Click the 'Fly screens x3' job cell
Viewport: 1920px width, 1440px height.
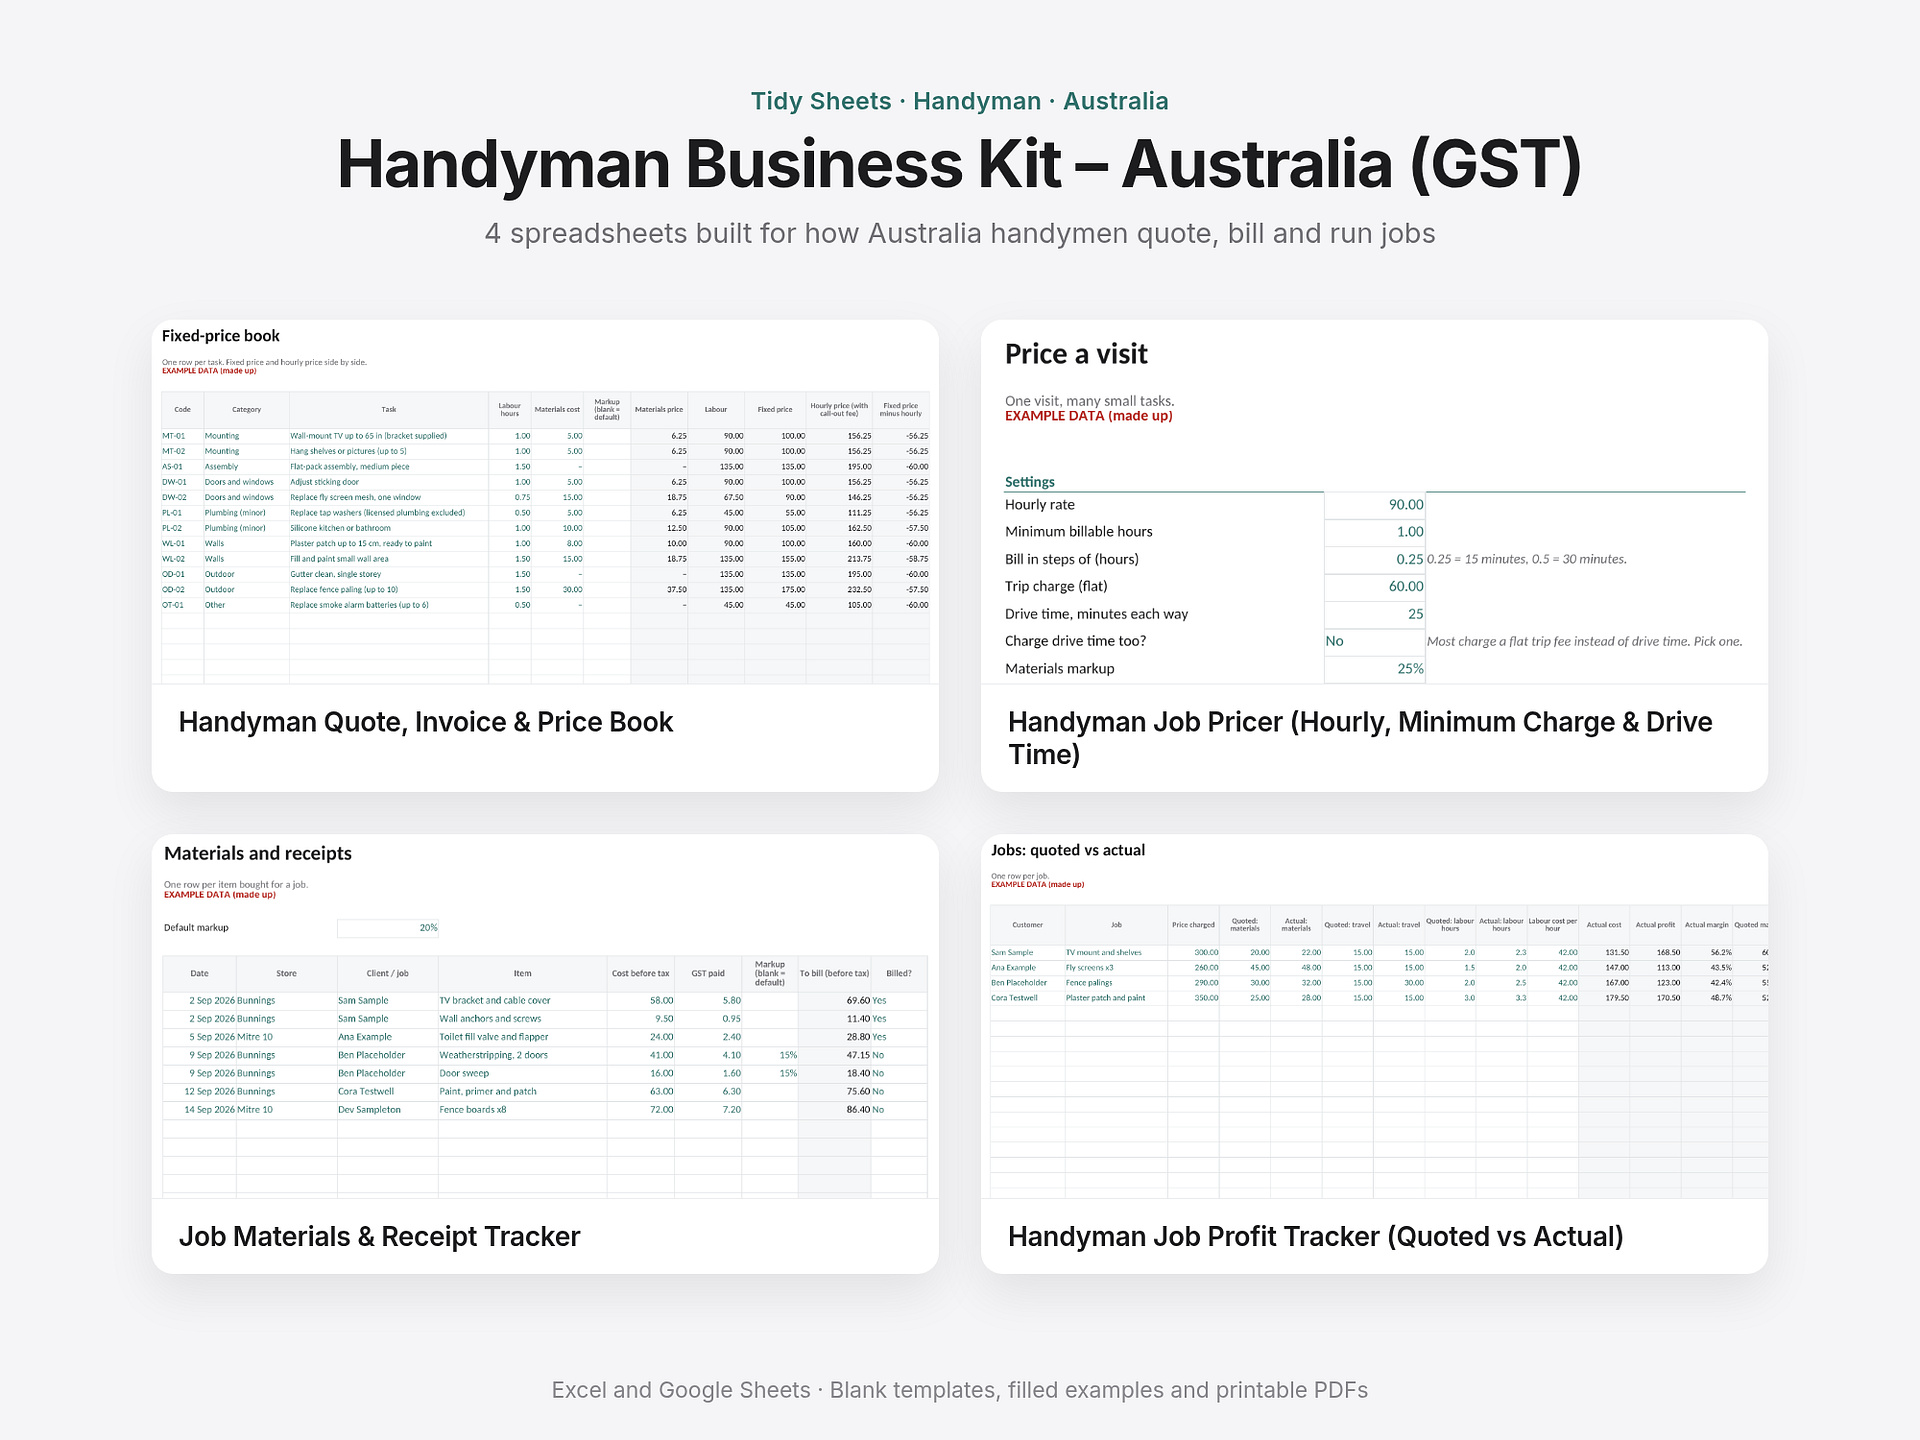click(x=1116, y=968)
